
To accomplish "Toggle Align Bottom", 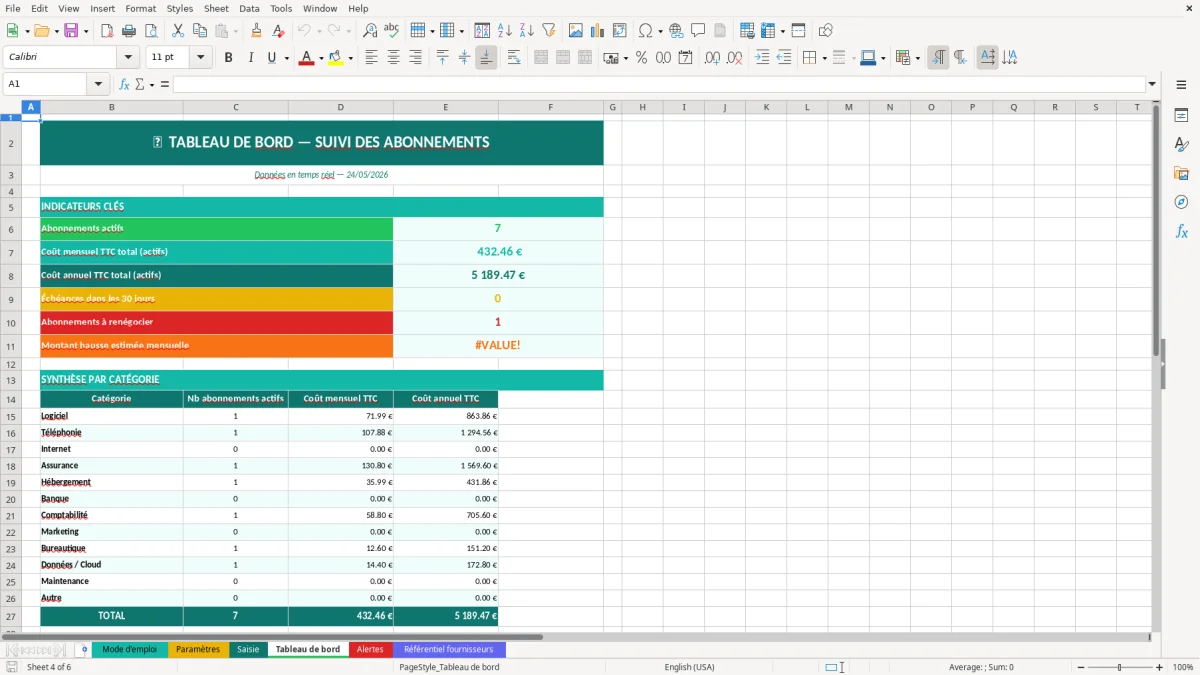I will click(486, 58).
